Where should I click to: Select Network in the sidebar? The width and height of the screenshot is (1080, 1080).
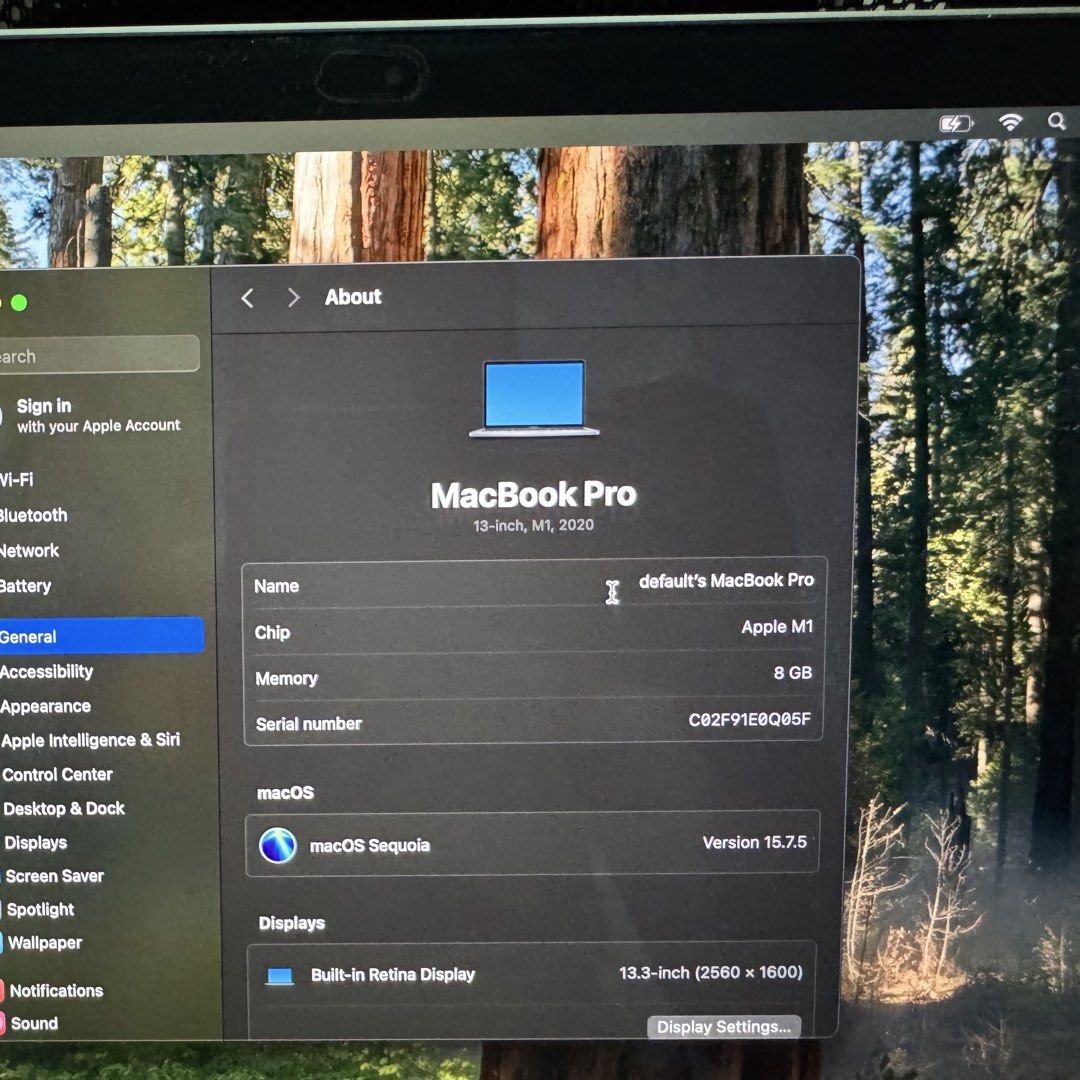[30, 550]
